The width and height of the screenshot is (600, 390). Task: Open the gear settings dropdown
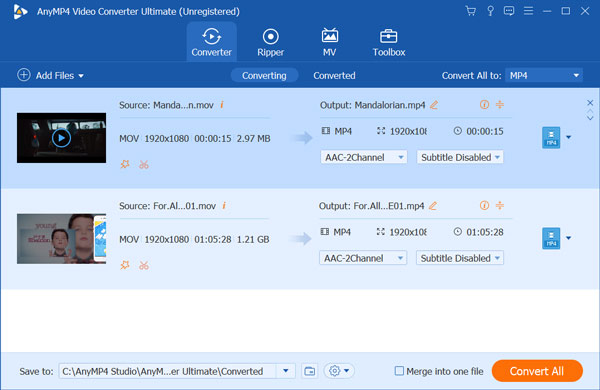(x=339, y=371)
